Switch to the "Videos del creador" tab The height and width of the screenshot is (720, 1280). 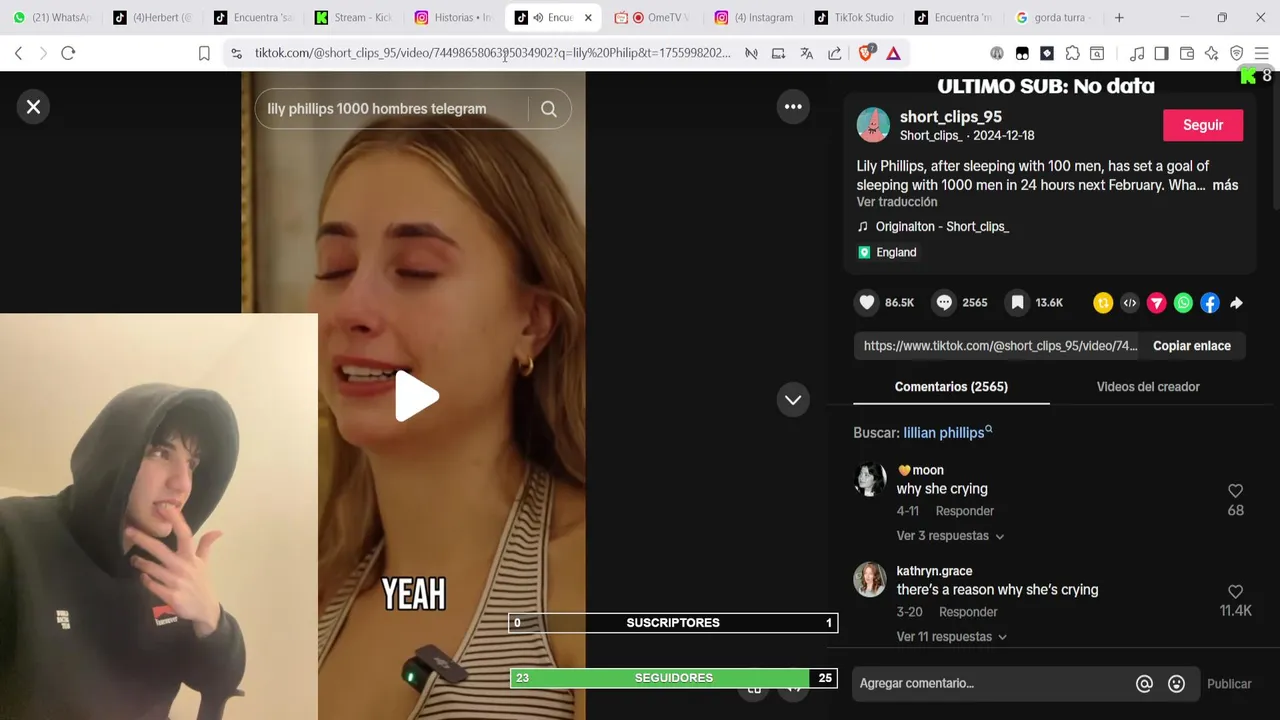point(1148,387)
